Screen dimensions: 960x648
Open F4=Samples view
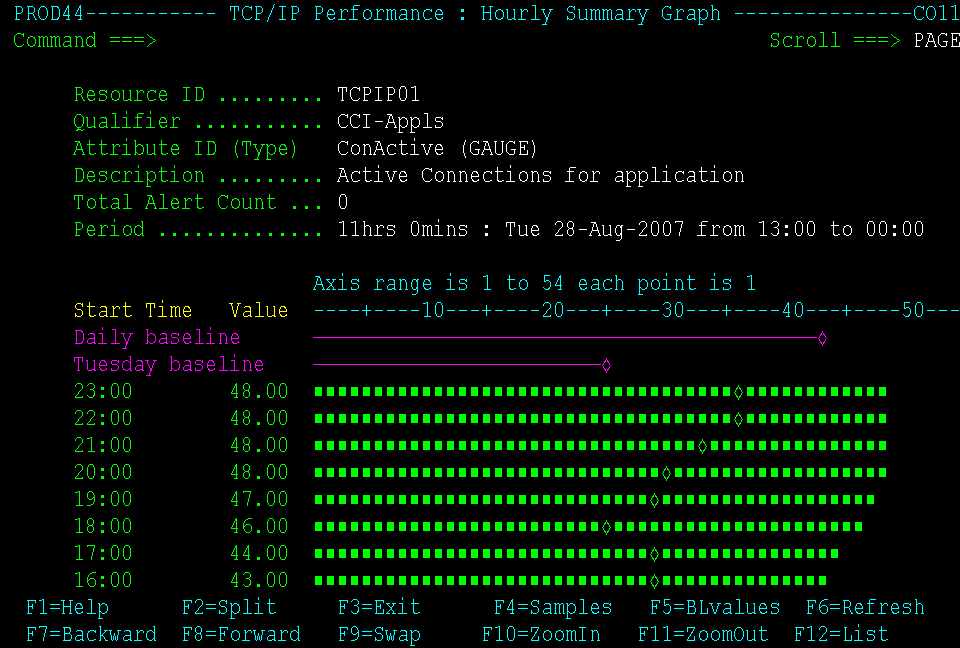coord(553,608)
